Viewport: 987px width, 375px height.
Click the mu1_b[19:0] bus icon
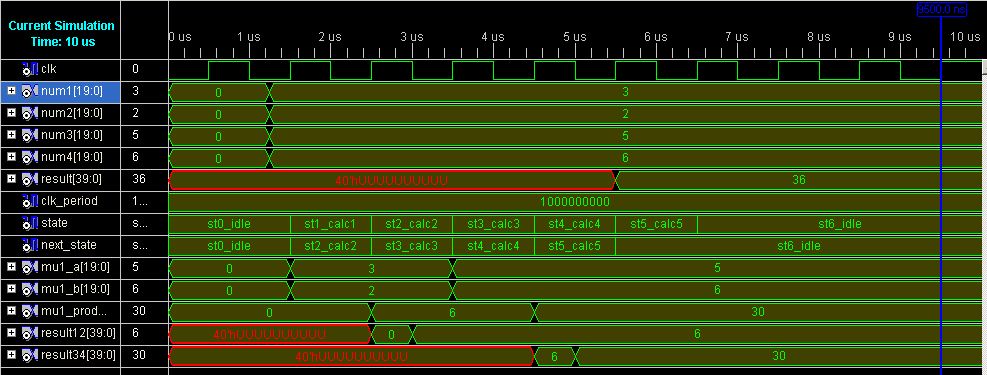tap(30, 289)
